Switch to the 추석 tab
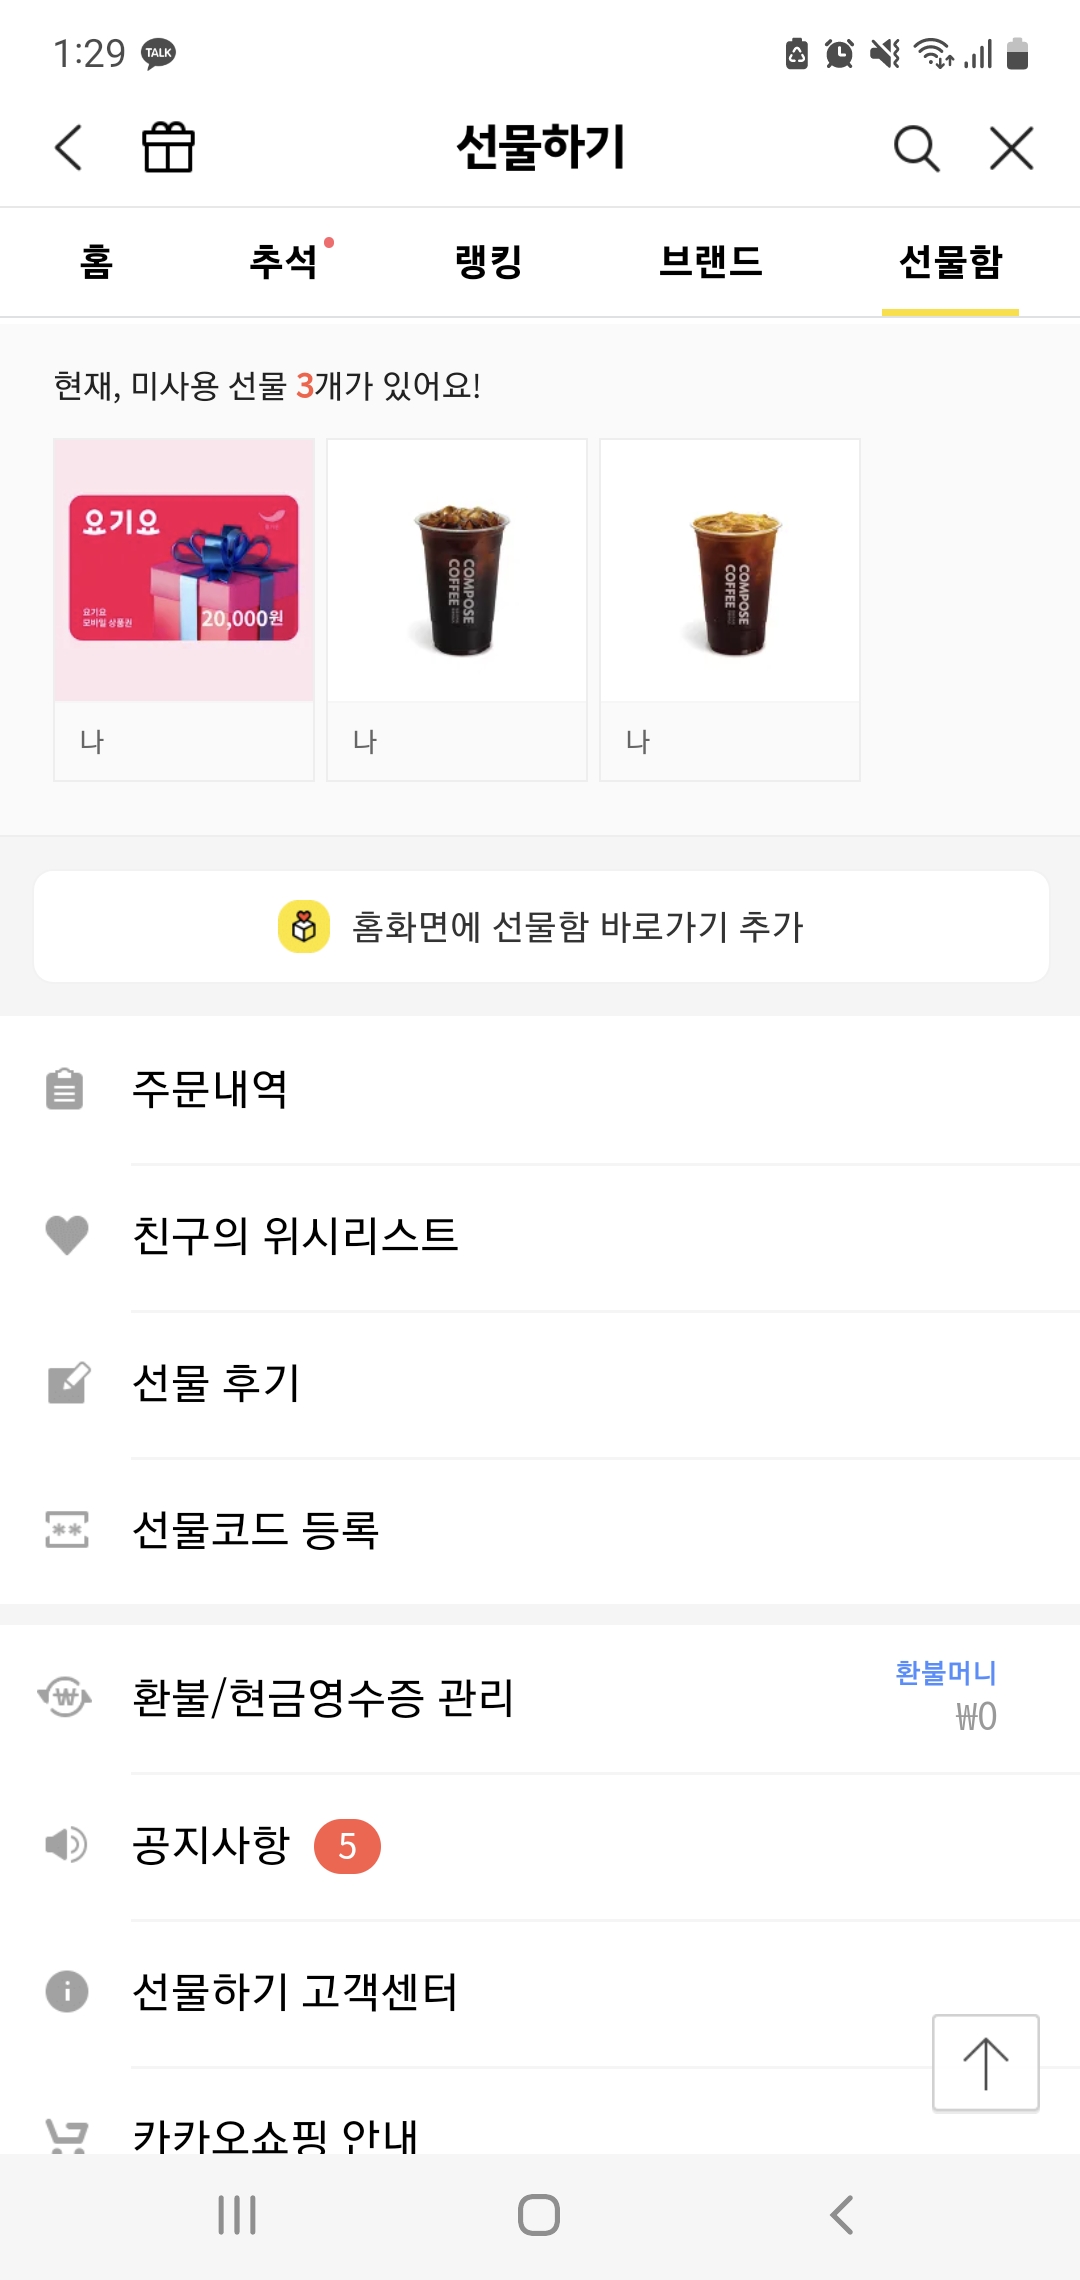Viewport: 1080px width, 2280px height. coord(284,262)
